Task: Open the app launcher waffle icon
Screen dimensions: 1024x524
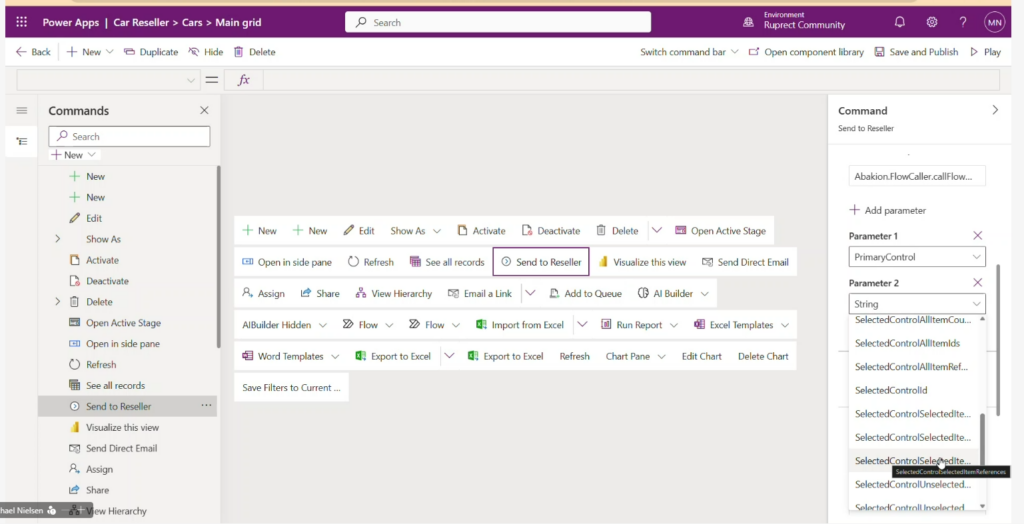Action: [x=21, y=22]
